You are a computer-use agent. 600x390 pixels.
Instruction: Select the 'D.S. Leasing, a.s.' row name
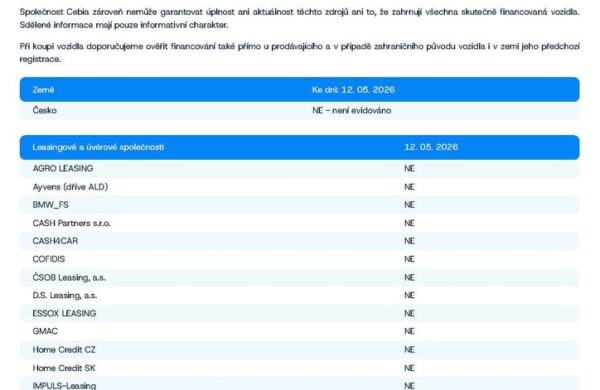pyautogui.click(x=65, y=295)
